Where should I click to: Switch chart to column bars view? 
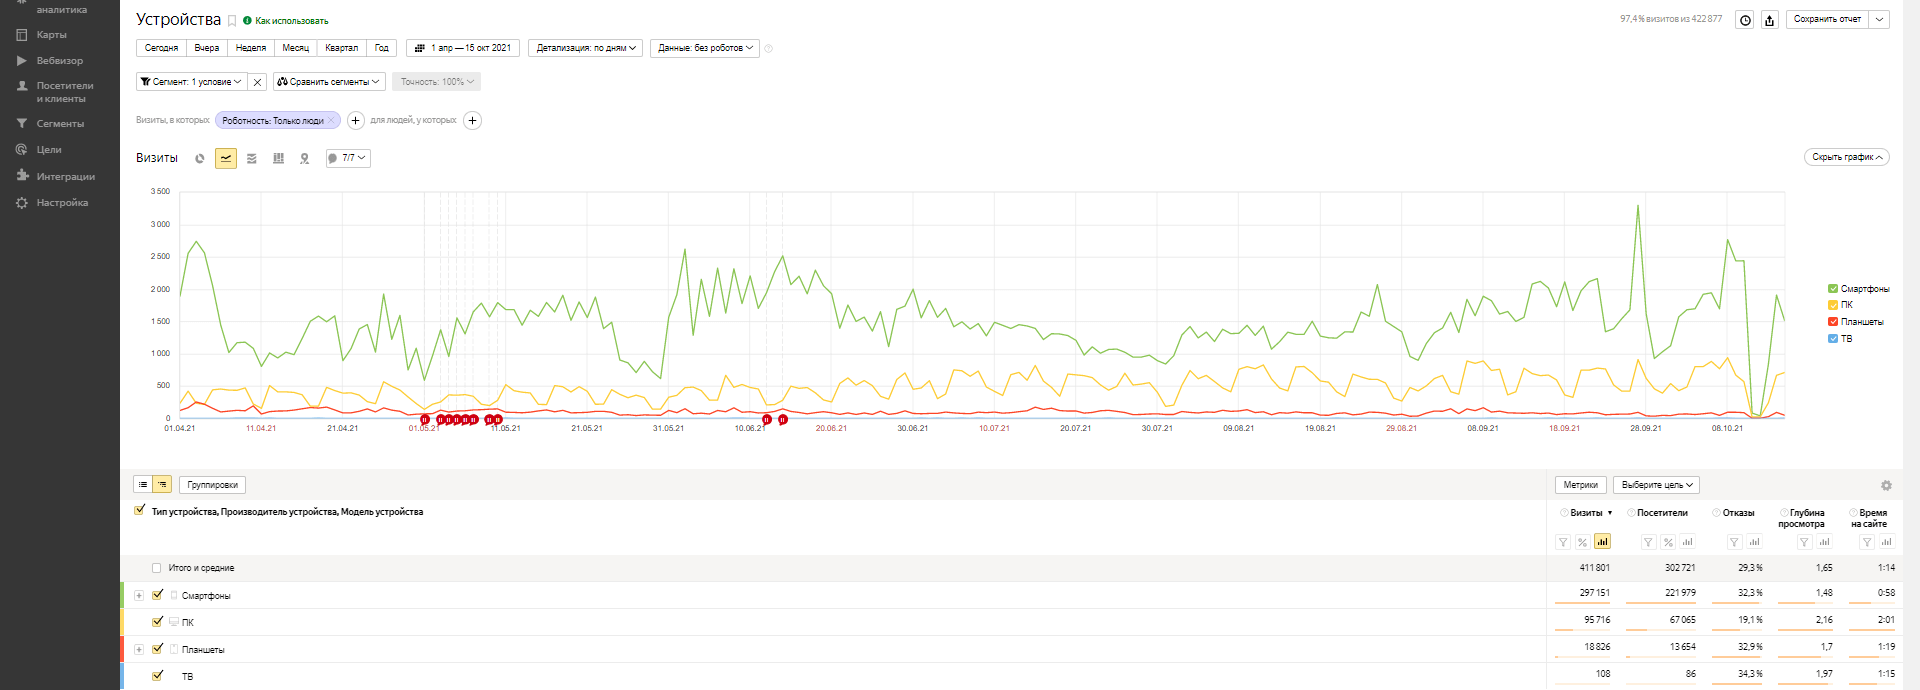[x=278, y=158]
